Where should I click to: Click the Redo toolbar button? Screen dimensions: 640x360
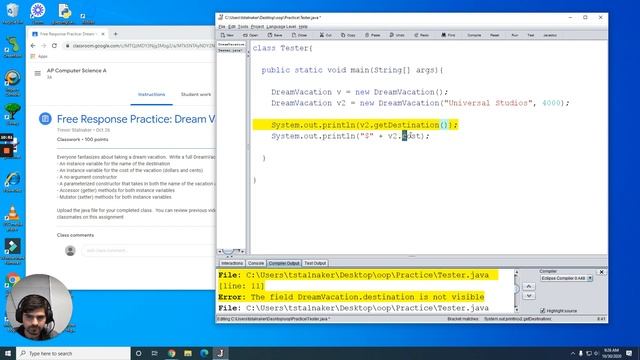(421, 35)
